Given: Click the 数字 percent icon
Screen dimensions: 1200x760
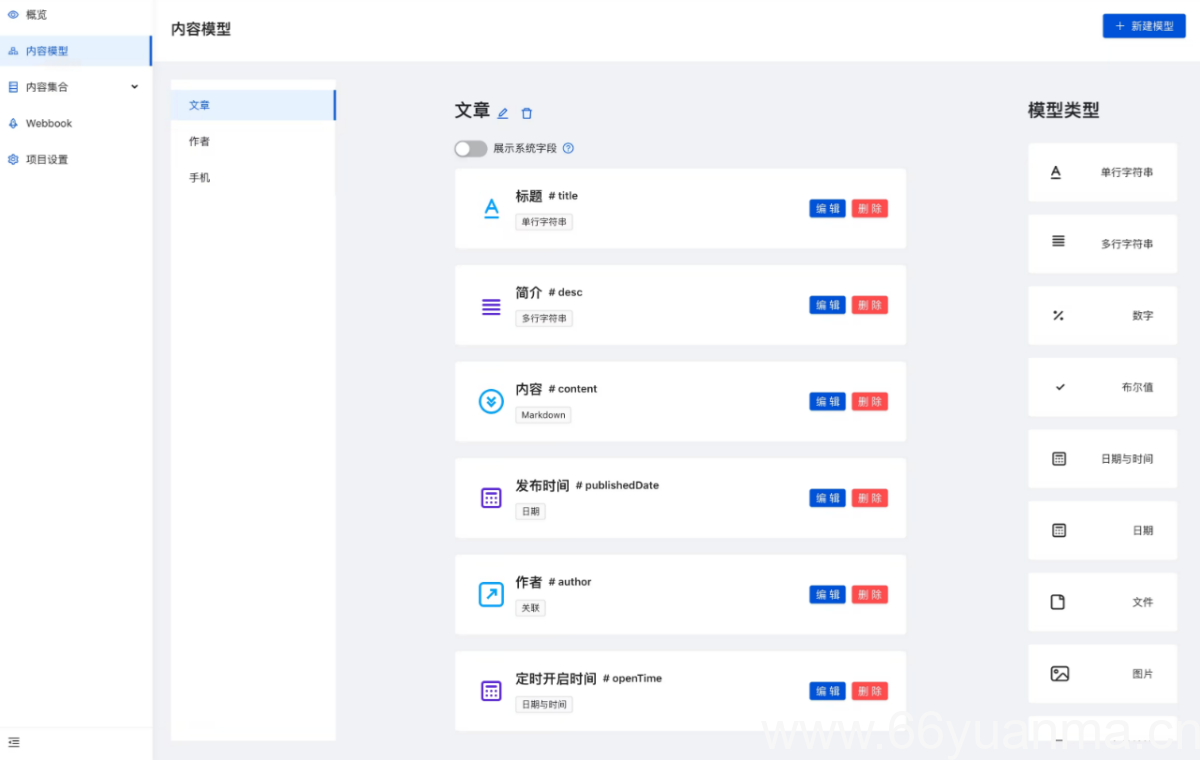Looking at the screenshot, I should pyautogui.click(x=1058, y=316).
